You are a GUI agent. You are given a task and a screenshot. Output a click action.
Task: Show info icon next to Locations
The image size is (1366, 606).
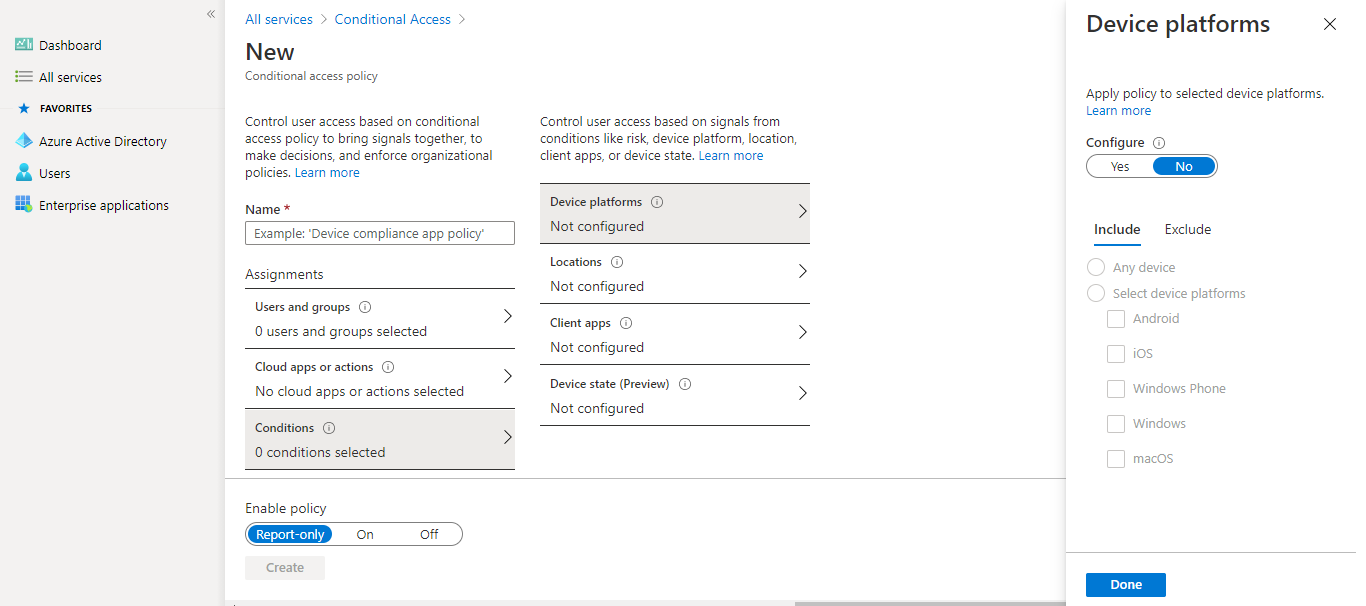pyautogui.click(x=617, y=262)
